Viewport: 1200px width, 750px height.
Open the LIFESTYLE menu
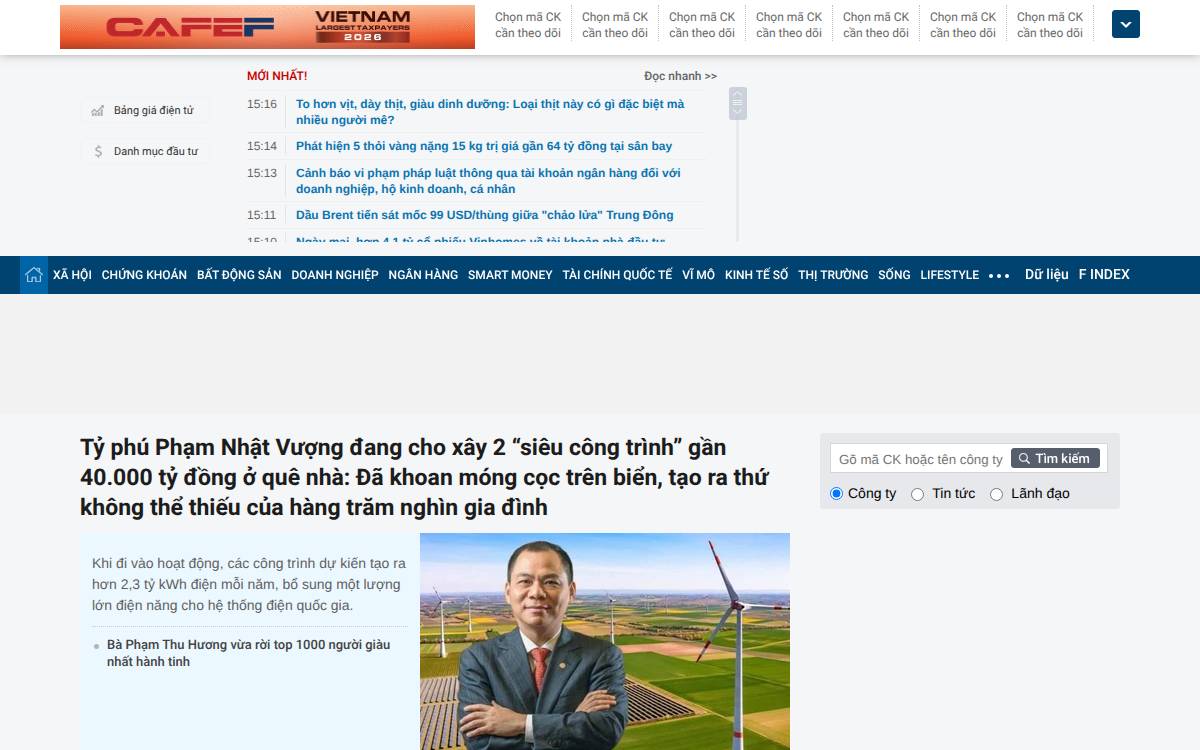950,275
